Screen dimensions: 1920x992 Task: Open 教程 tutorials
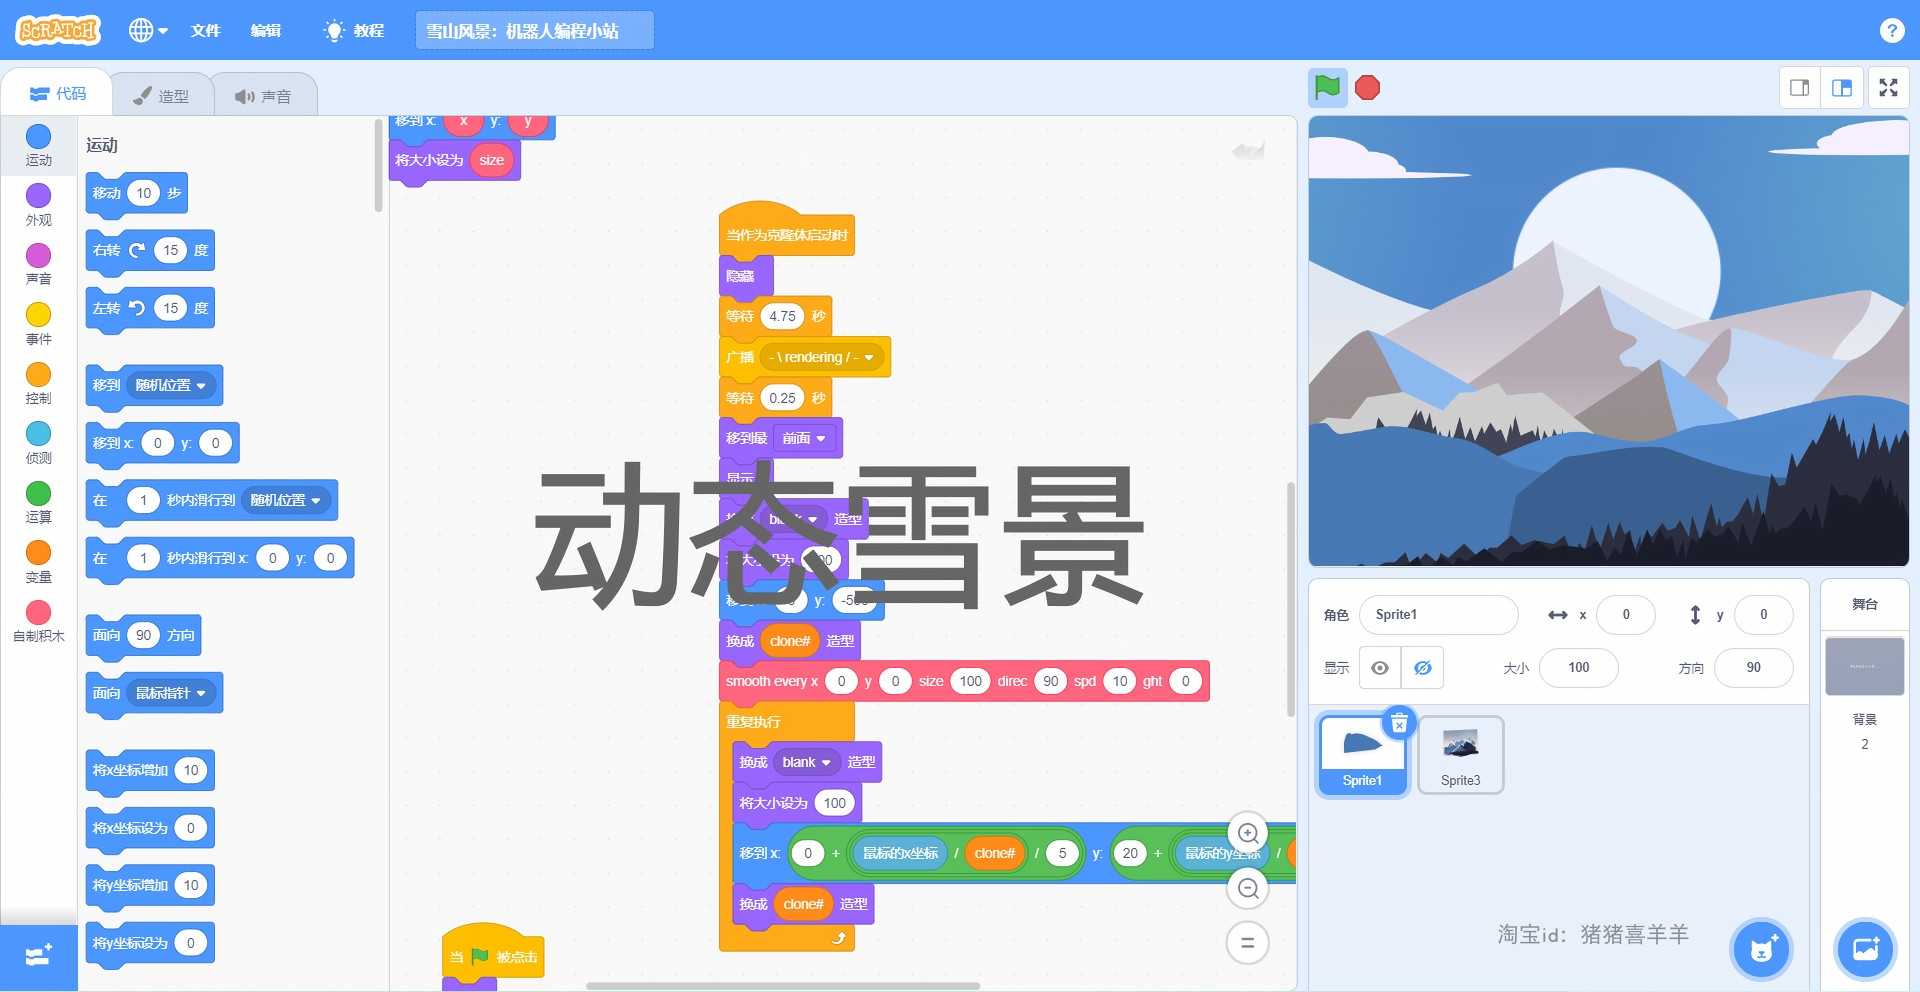[x=354, y=30]
